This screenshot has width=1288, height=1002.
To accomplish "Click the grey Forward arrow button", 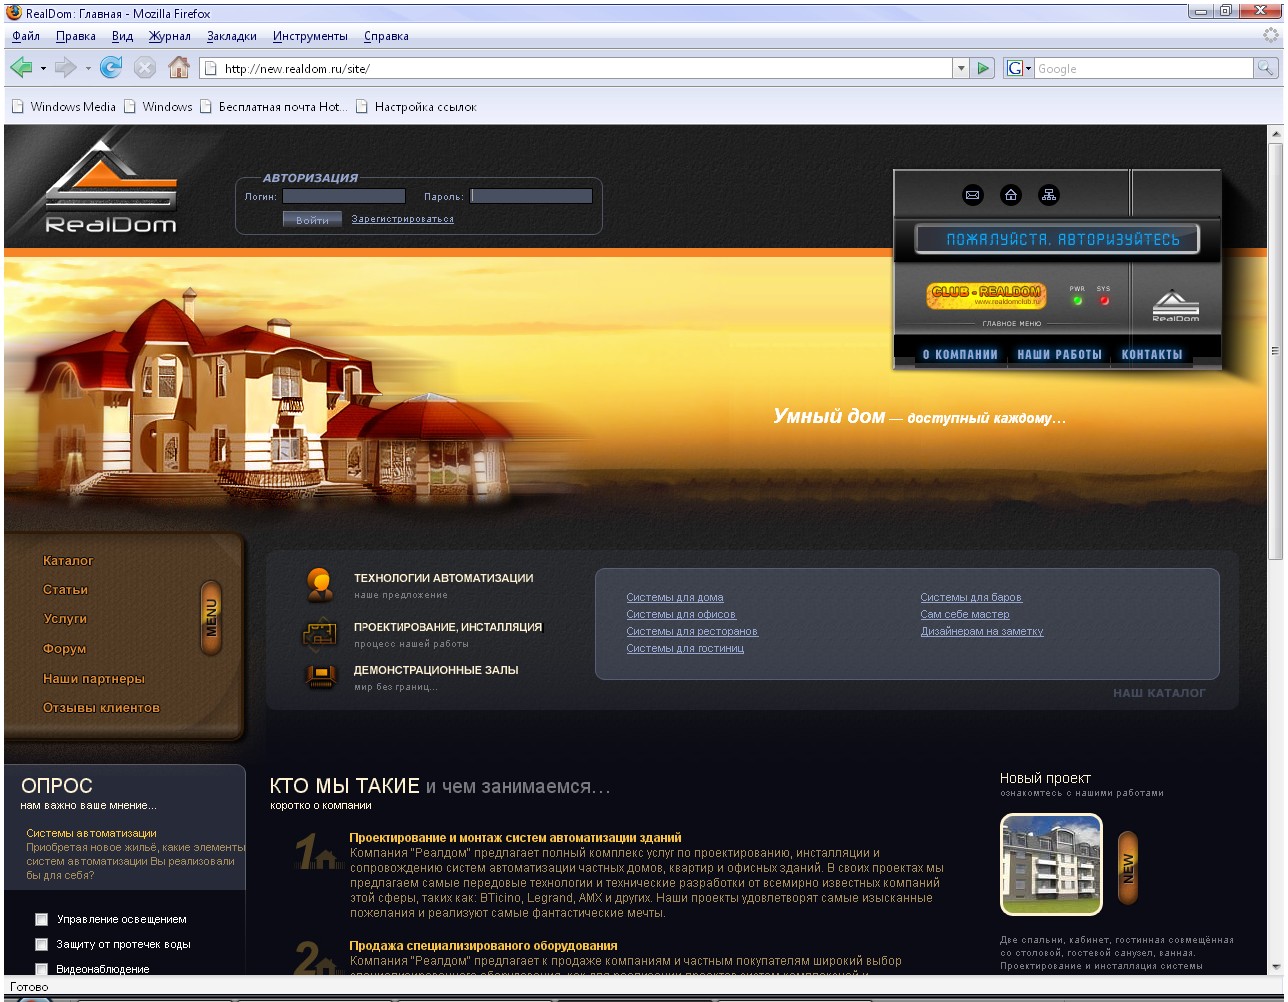I will pyautogui.click(x=66, y=68).
